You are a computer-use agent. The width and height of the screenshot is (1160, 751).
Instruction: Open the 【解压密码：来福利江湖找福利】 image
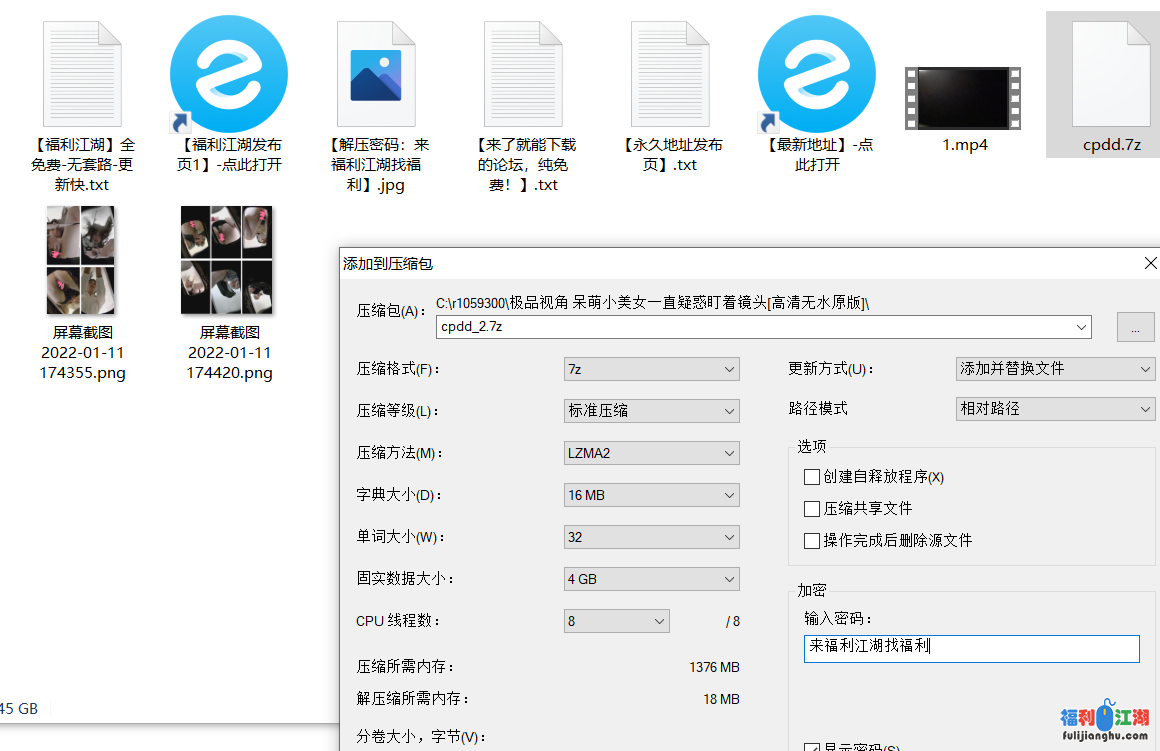pyautogui.click(x=375, y=75)
